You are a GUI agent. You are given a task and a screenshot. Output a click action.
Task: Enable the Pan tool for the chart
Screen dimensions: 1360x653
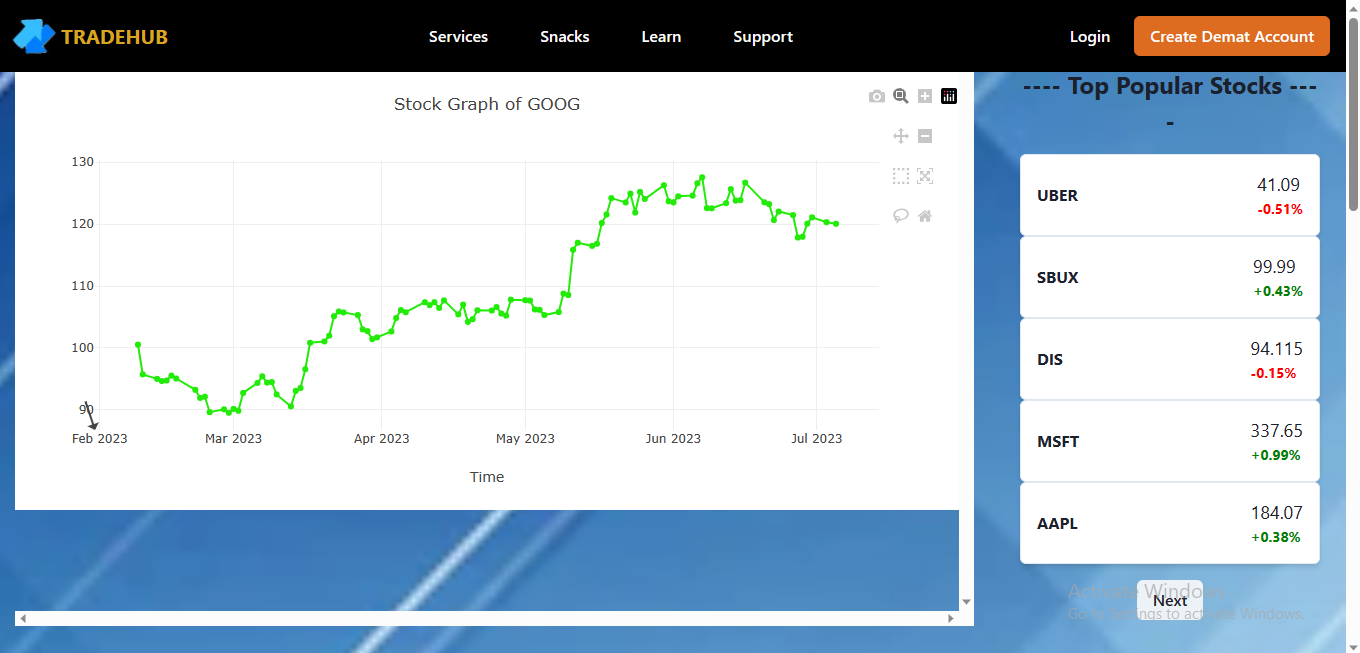[901, 135]
